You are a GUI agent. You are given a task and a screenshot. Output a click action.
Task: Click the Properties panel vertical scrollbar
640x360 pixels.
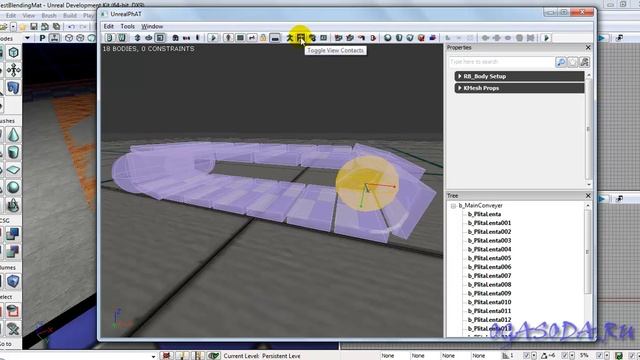click(588, 129)
